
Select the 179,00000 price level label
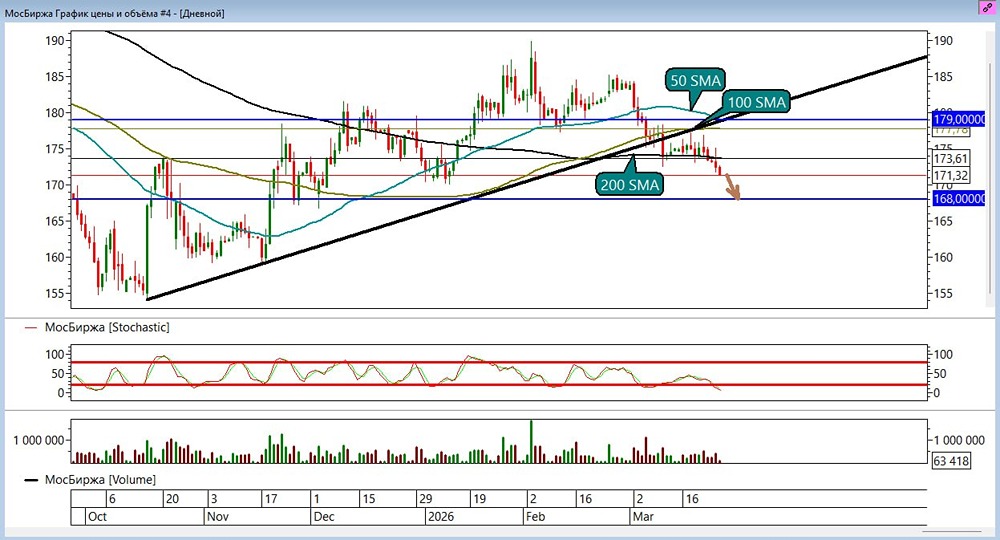click(964, 119)
